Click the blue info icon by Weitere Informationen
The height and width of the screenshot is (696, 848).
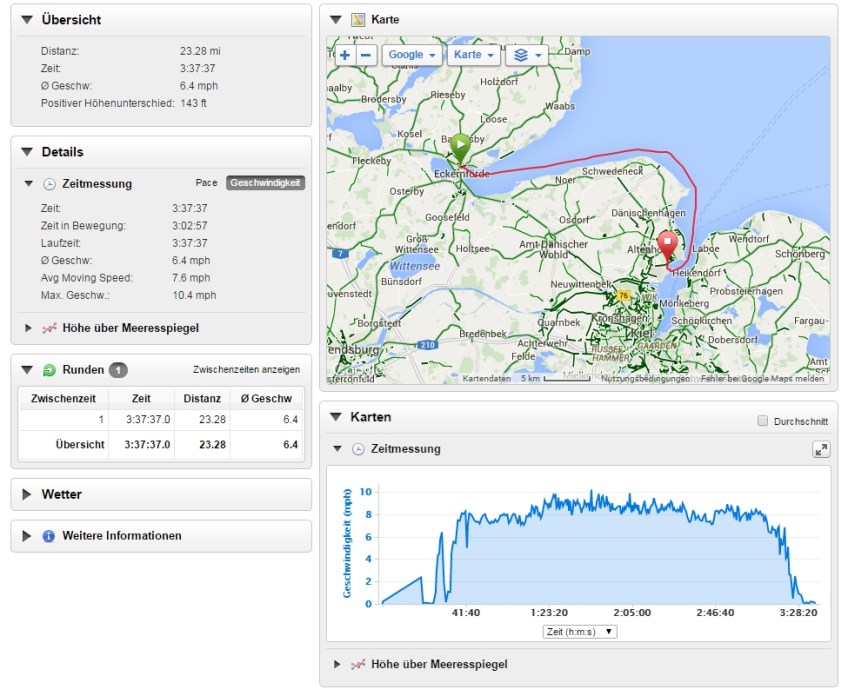point(48,536)
